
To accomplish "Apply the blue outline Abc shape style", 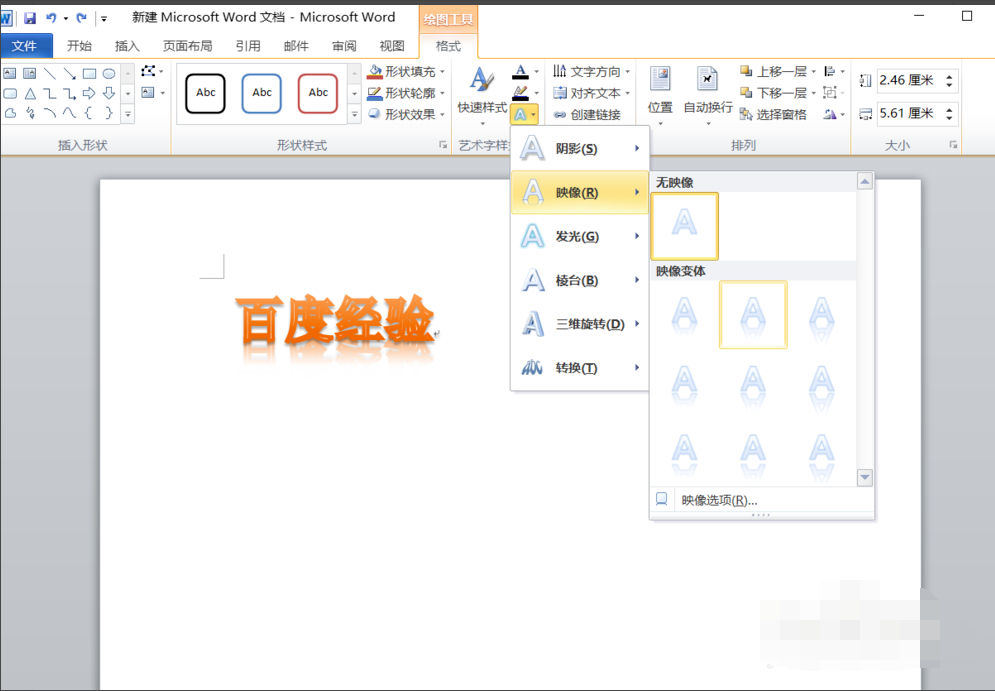I will tap(261, 93).
